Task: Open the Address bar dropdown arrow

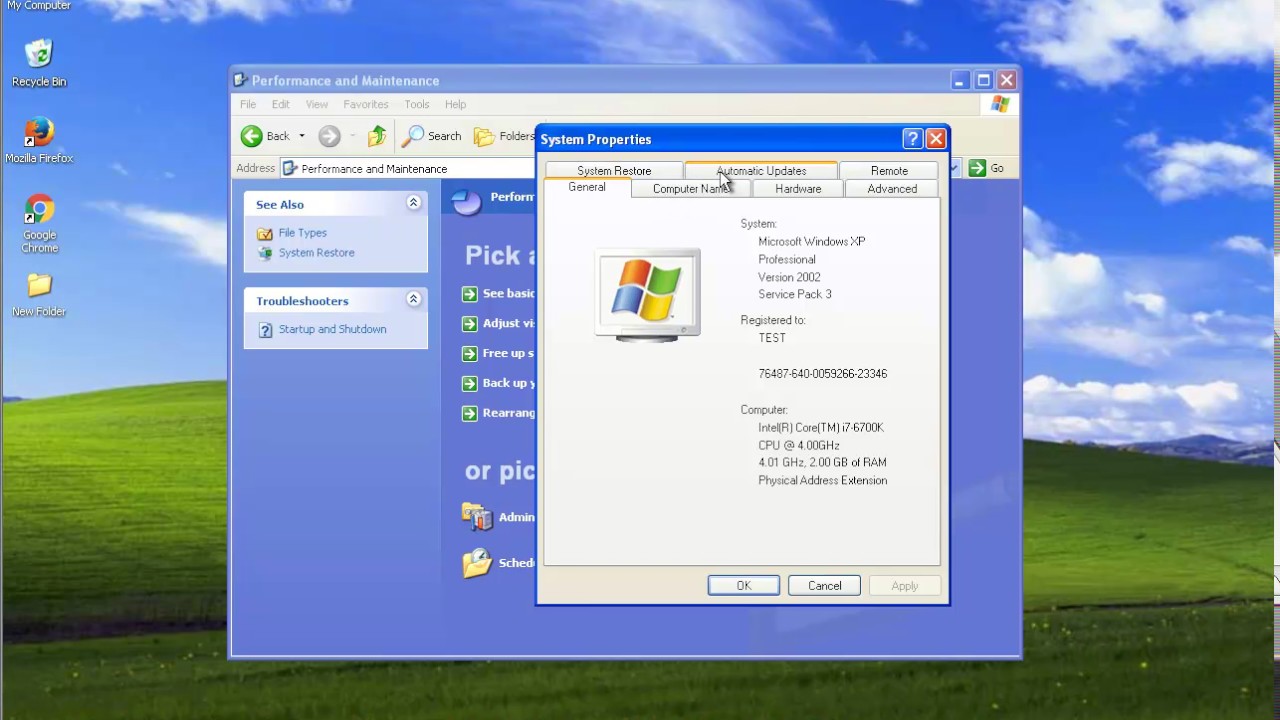Action: pos(953,168)
